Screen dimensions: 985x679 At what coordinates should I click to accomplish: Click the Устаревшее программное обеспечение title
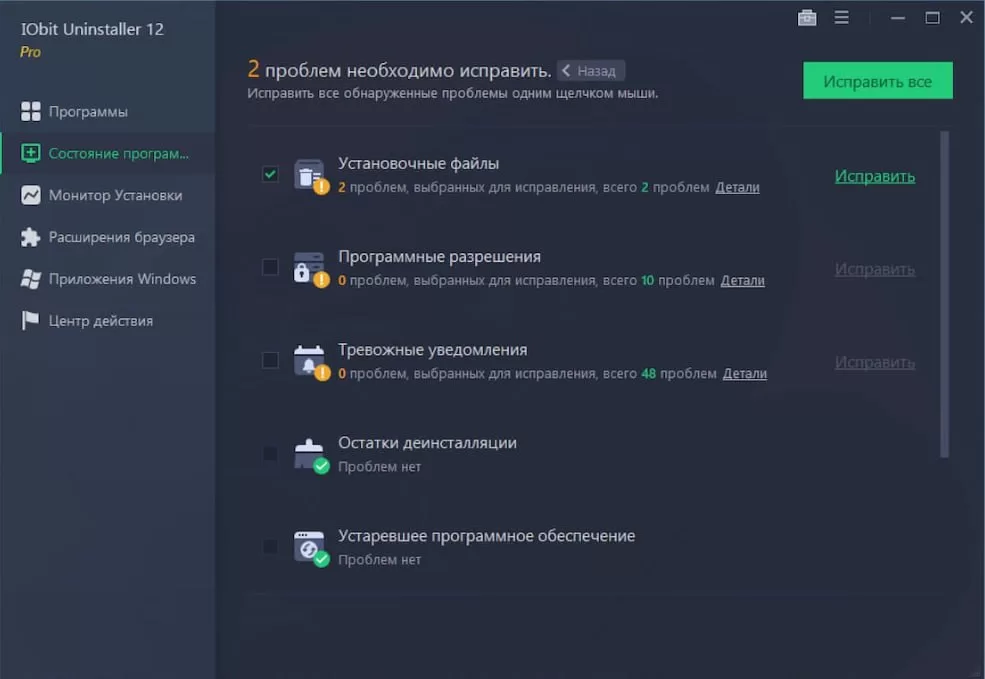click(x=486, y=536)
